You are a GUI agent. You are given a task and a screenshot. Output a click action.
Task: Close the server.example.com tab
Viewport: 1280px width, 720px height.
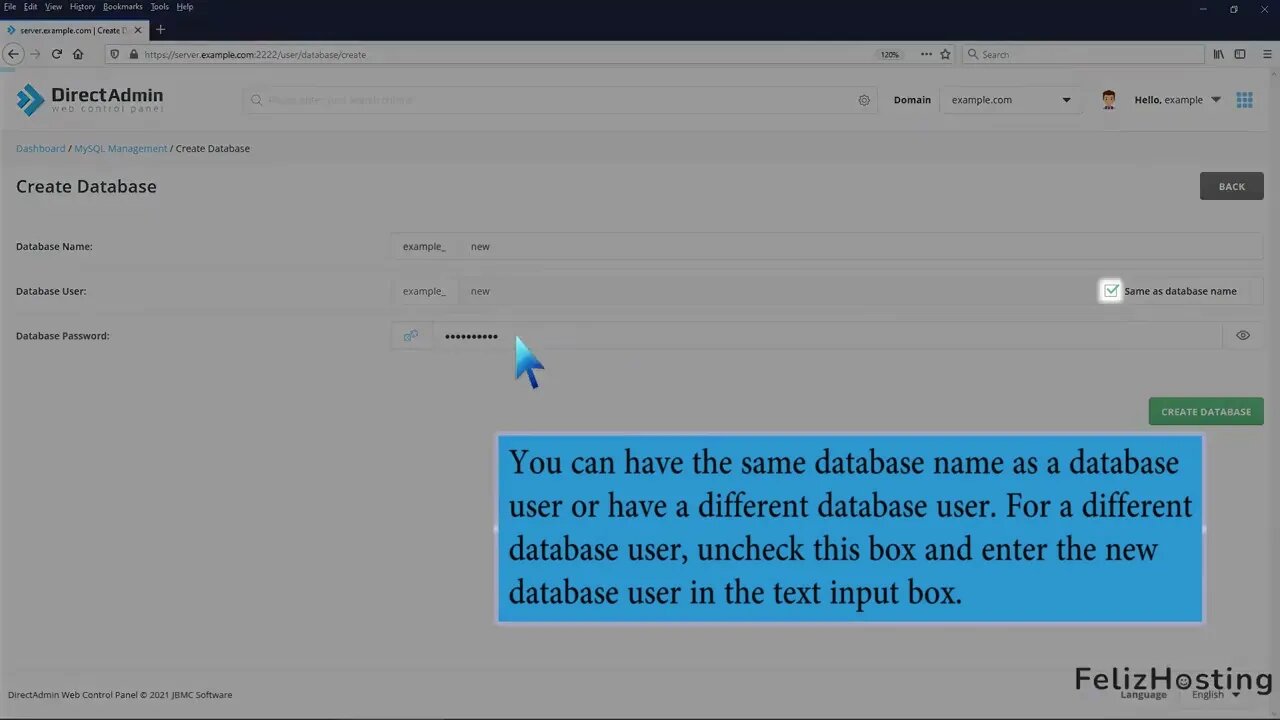coord(138,30)
